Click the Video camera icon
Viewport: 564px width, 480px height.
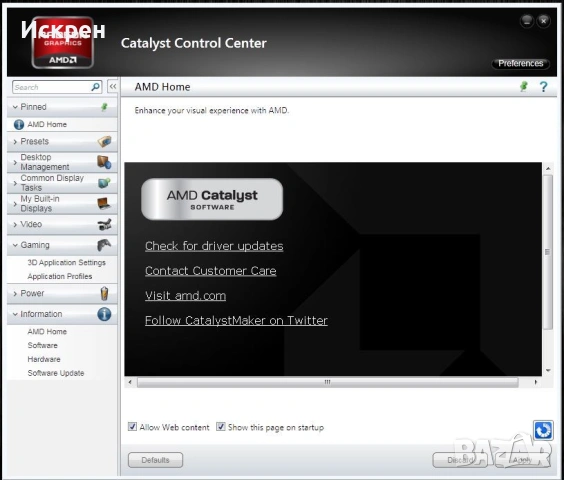[x=105, y=224]
